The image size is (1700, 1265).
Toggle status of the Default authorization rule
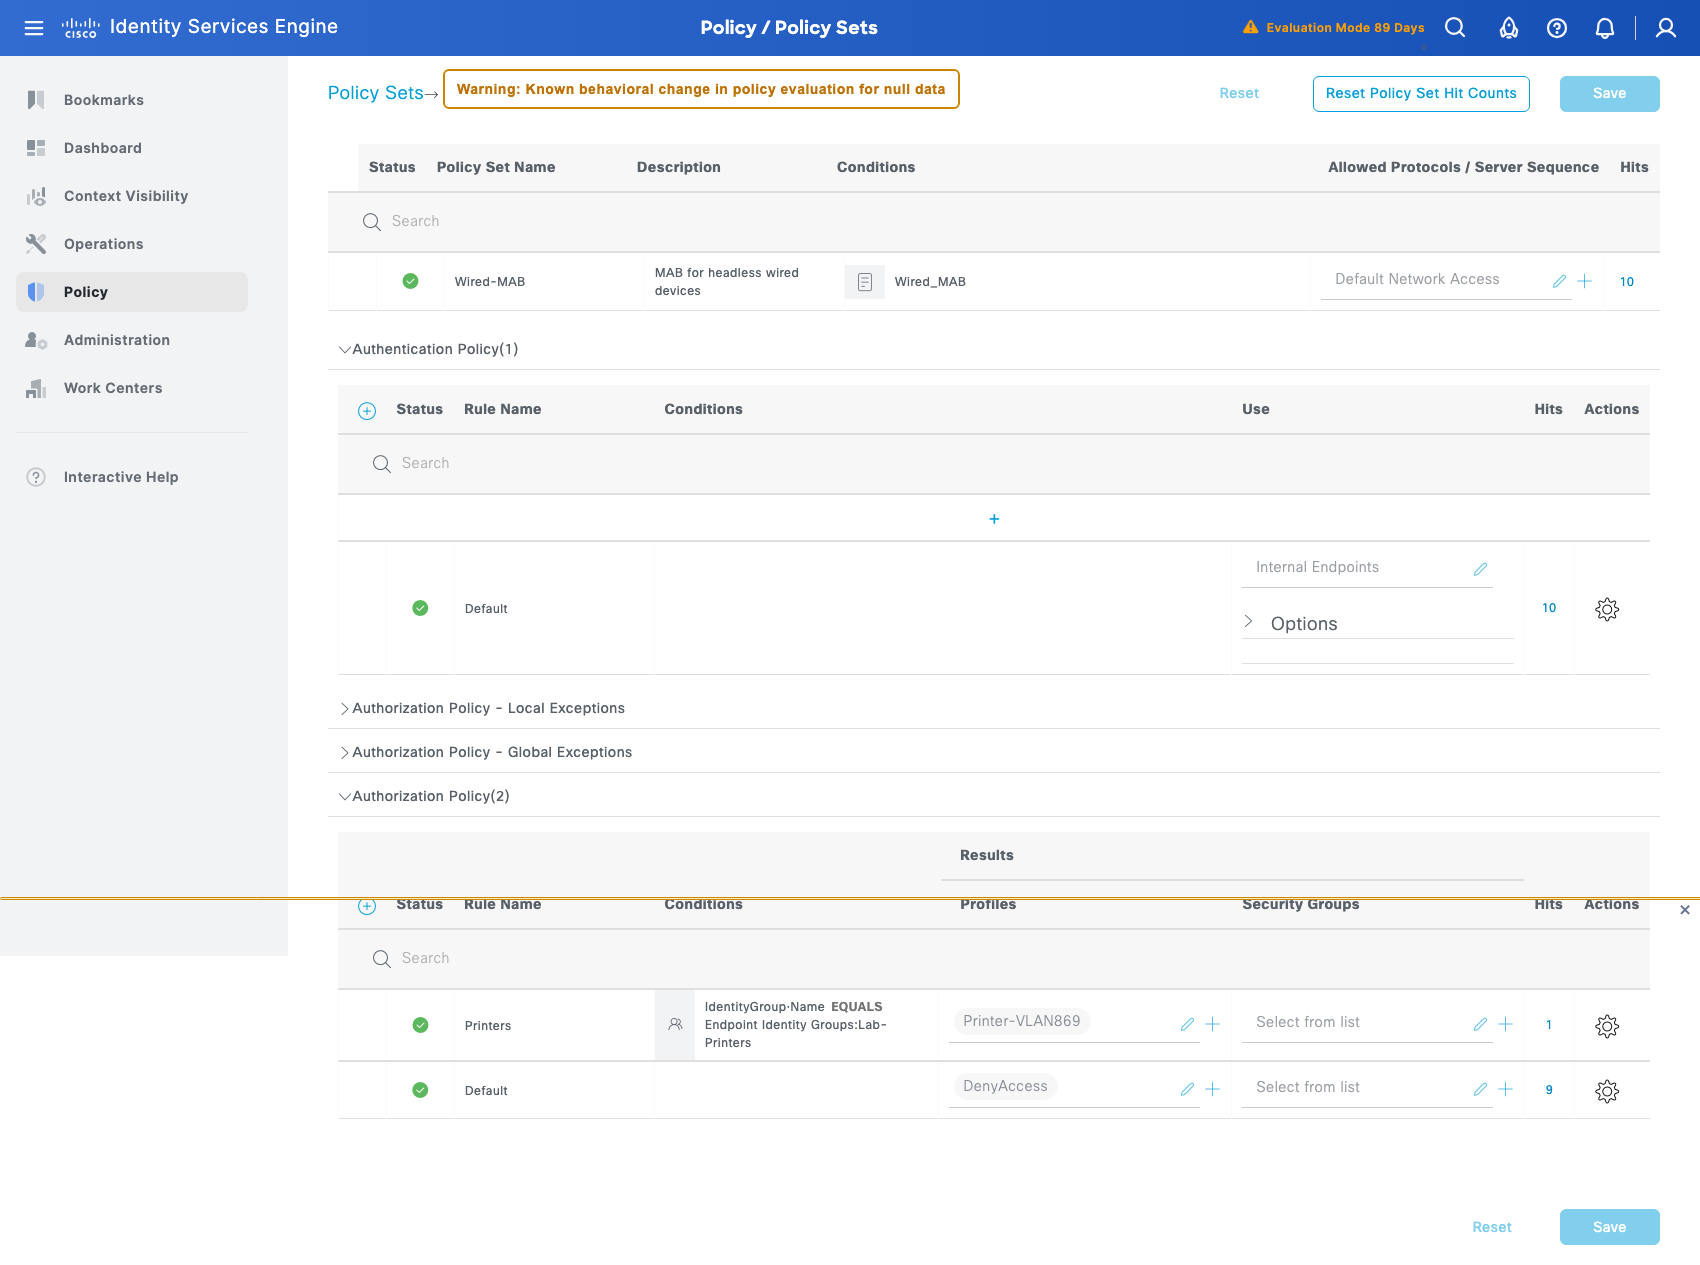(420, 1090)
